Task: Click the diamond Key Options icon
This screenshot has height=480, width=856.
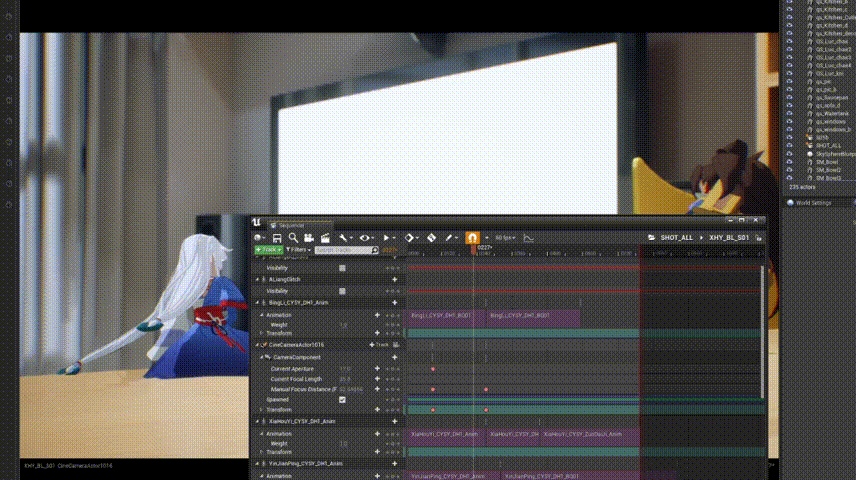Action: point(409,238)
